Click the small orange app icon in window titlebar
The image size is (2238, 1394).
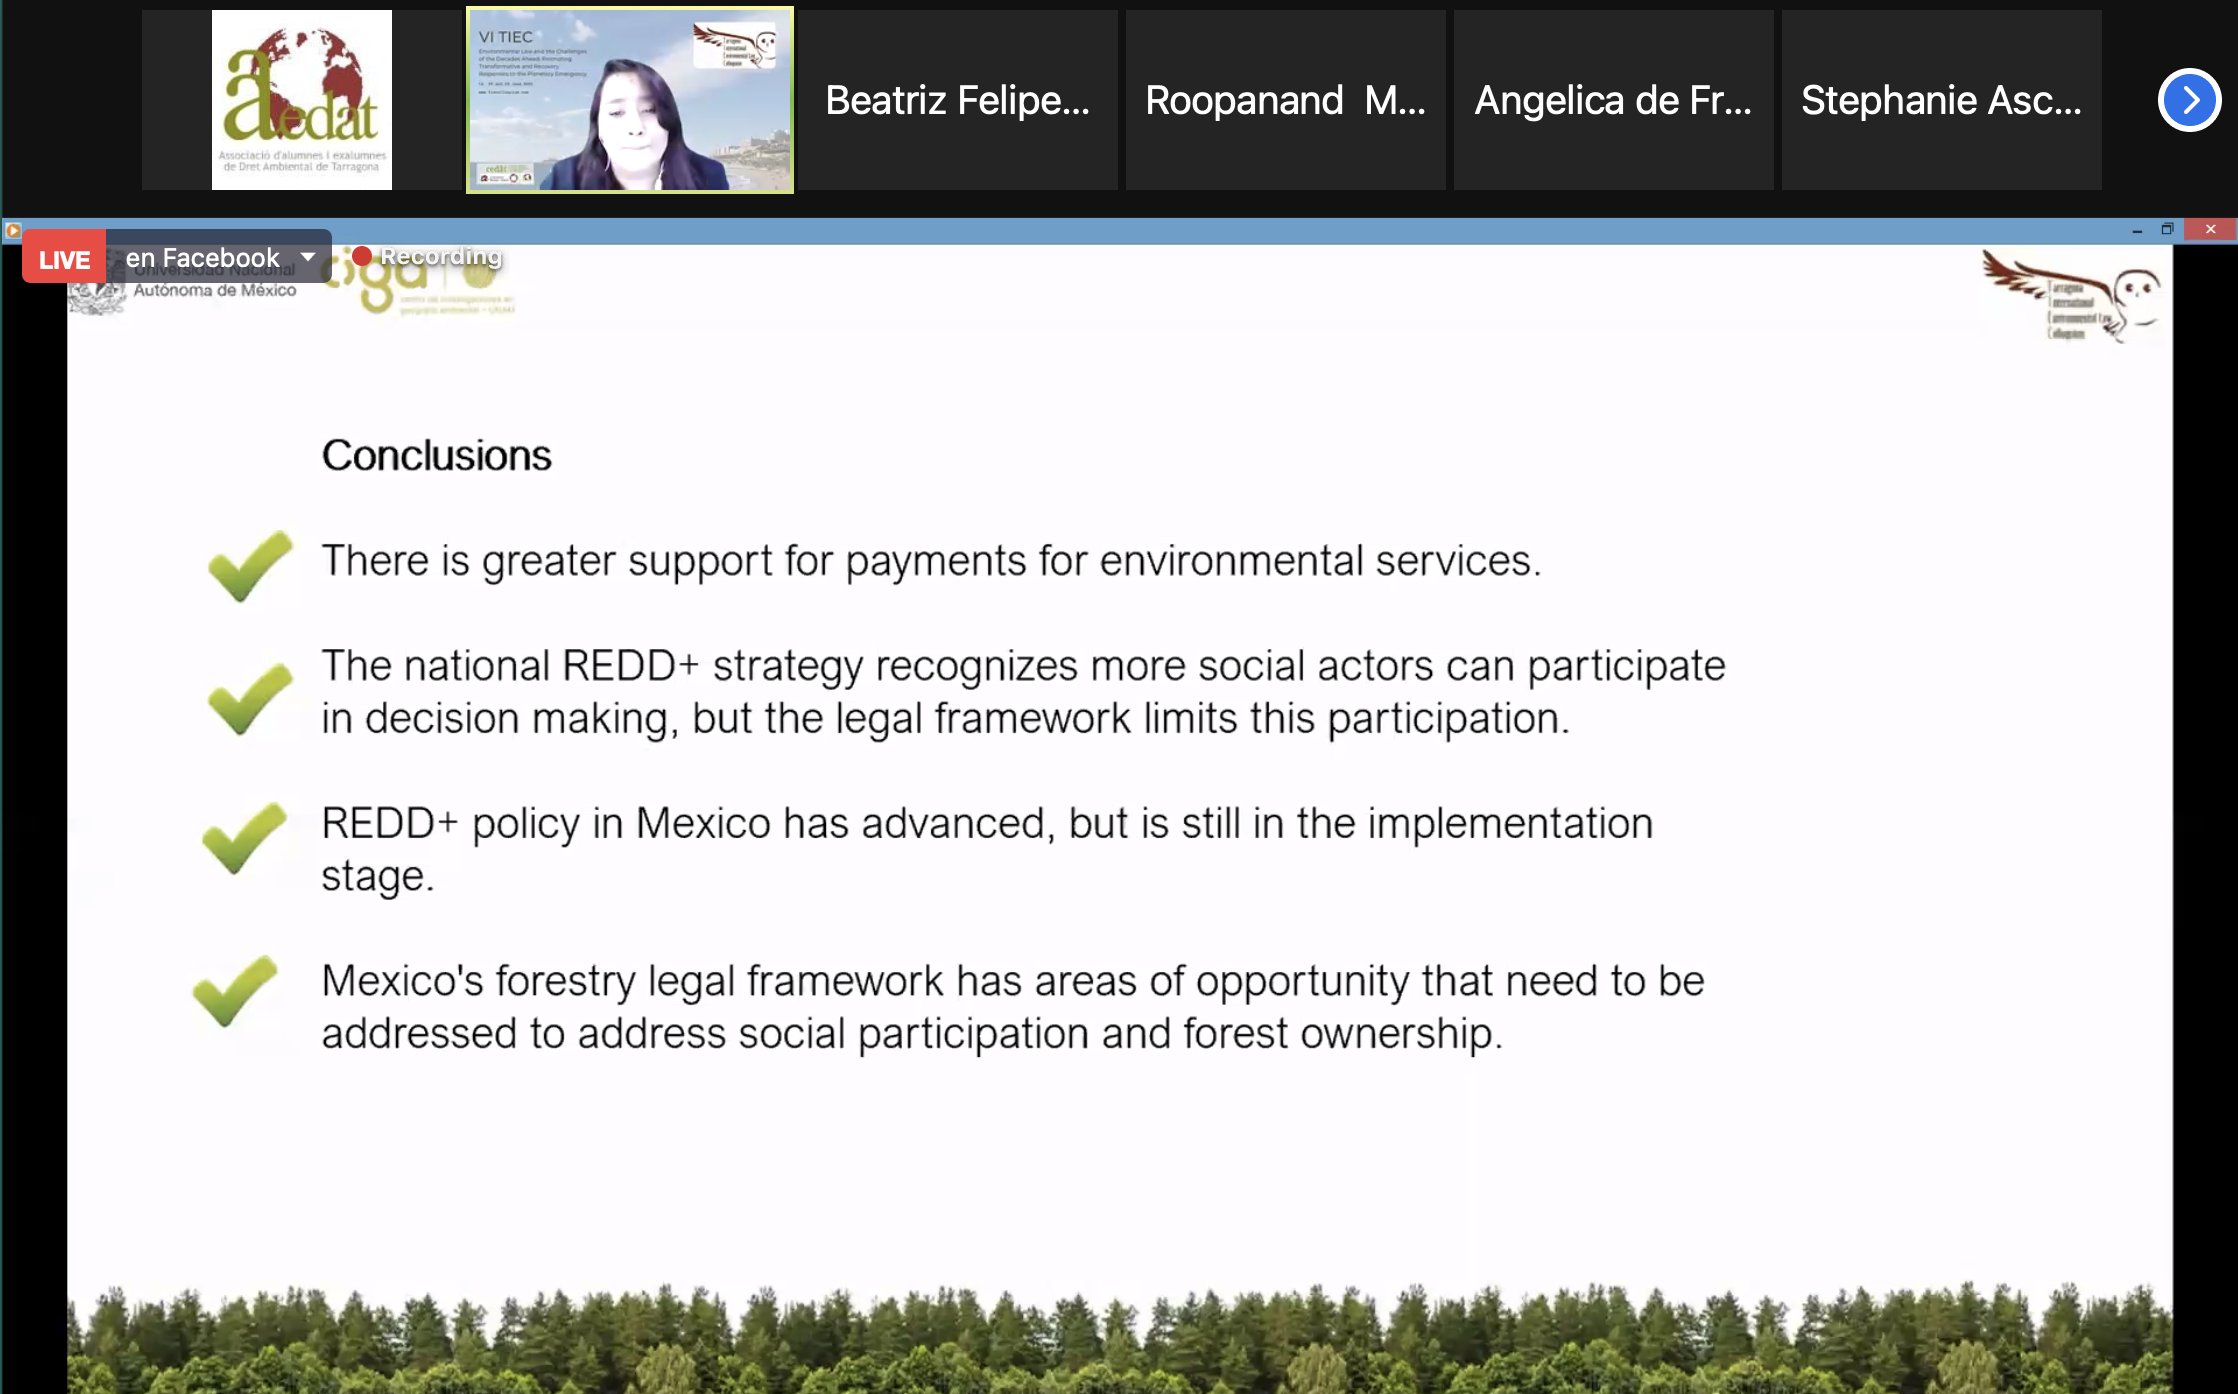[13, 230]
